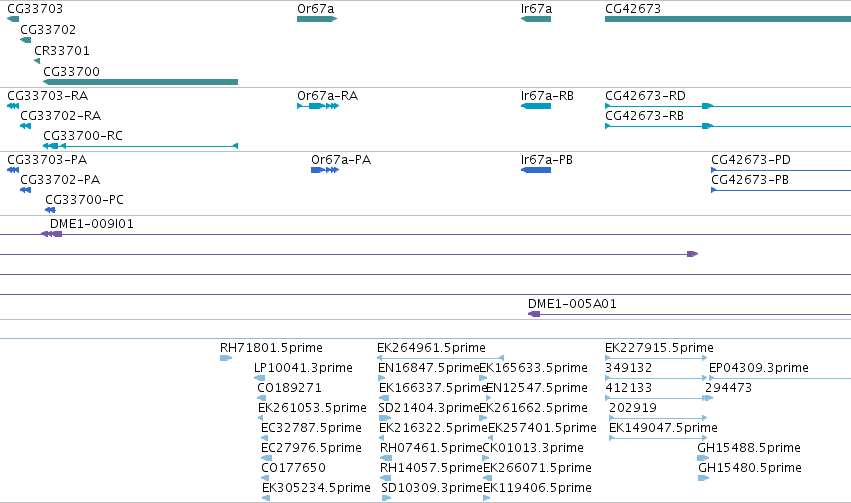The width and height of the screenshot is (851, 503).
Task: Select EST 202919
Action: (633, 408)
